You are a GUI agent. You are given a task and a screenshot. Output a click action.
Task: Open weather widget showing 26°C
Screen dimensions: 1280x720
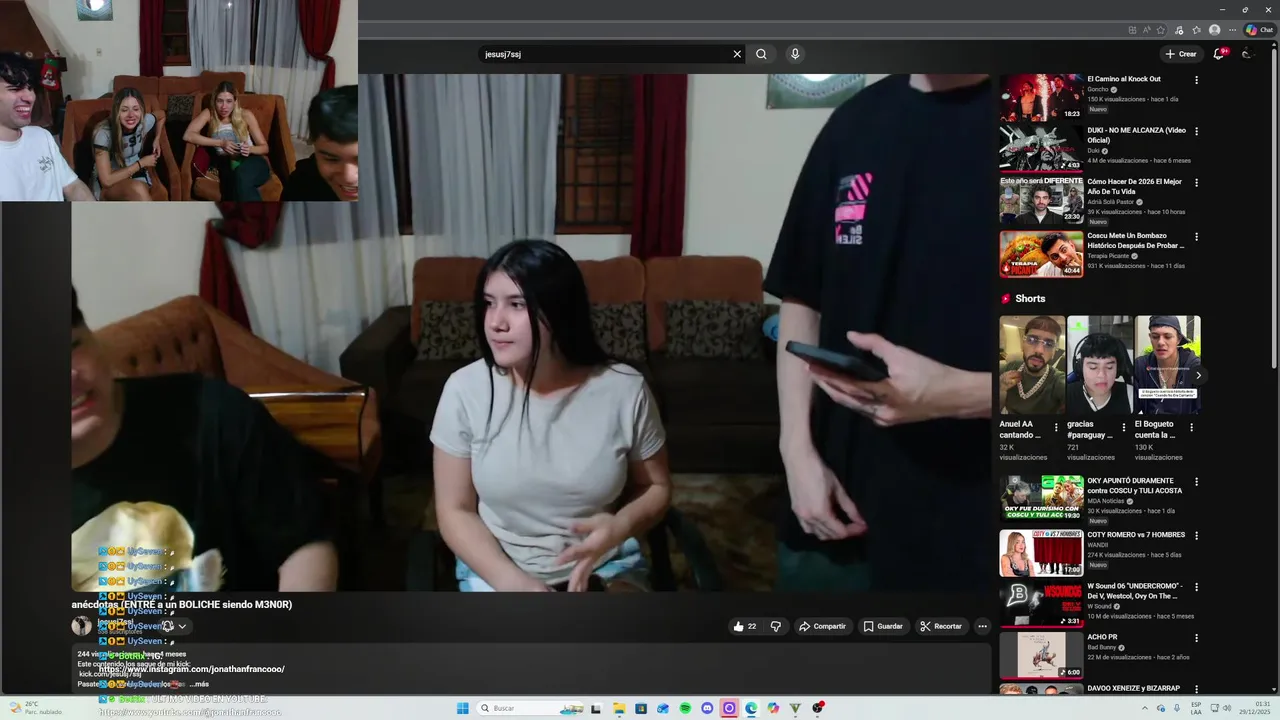pyautogui.click(x=34, y=708)
